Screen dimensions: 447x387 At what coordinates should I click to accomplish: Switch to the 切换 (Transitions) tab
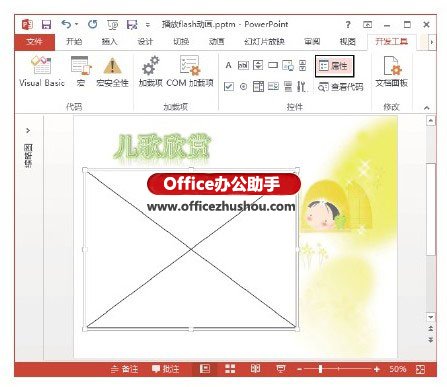point(181,42)
